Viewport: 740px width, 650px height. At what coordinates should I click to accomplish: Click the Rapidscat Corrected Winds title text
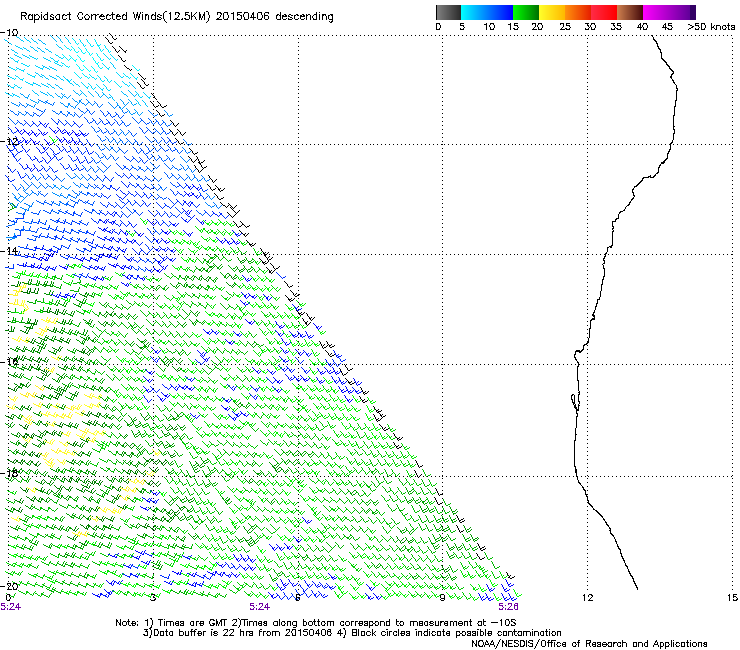coord(177,17)
